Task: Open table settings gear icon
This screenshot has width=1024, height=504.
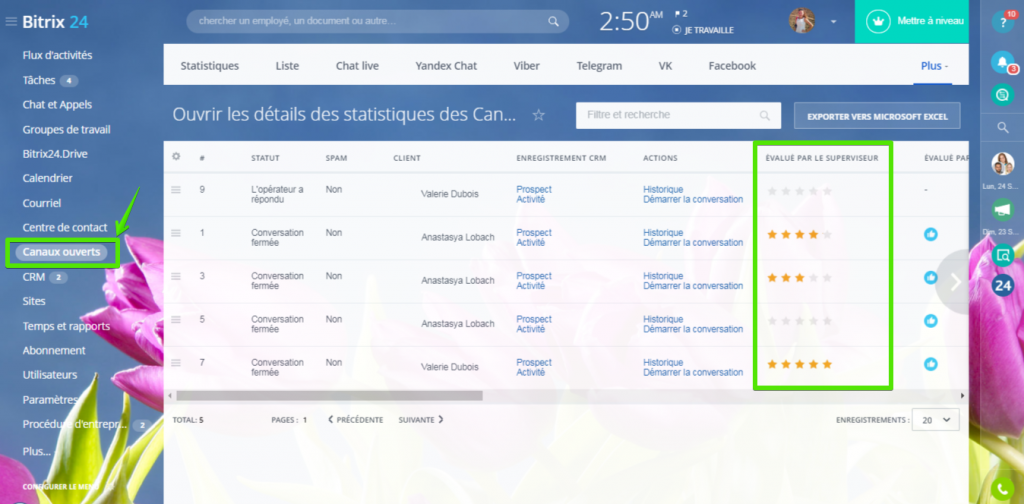Action: (176, 157)
